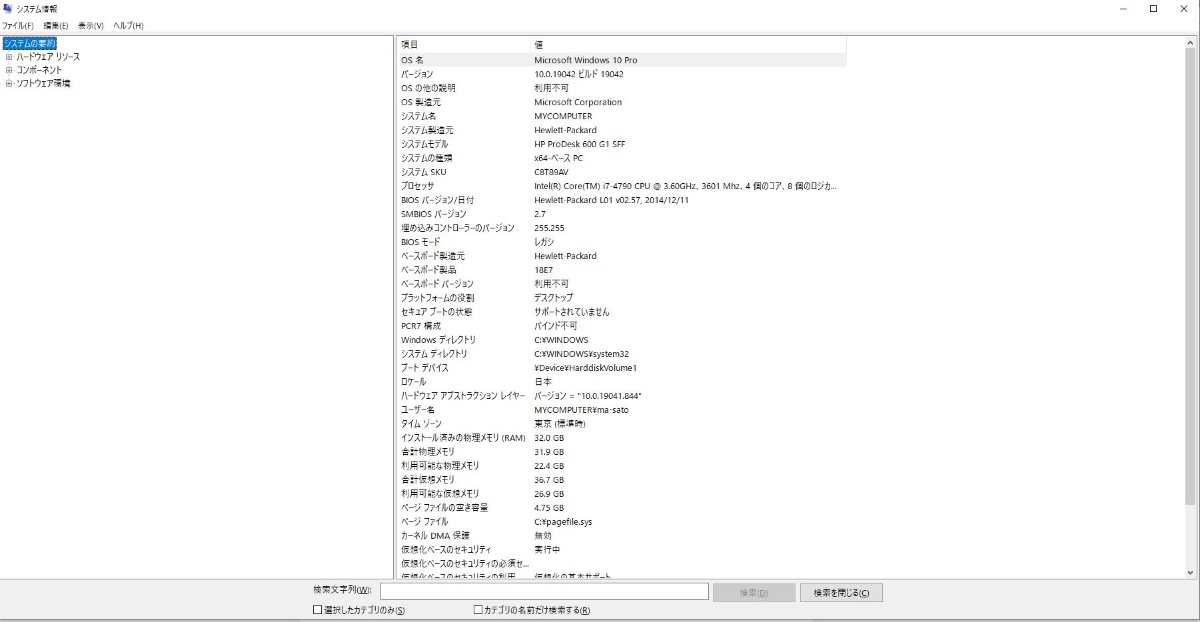The image size is (1200, 622).
Task: Expand the ハードウェア リソース node
Action: 9,57
